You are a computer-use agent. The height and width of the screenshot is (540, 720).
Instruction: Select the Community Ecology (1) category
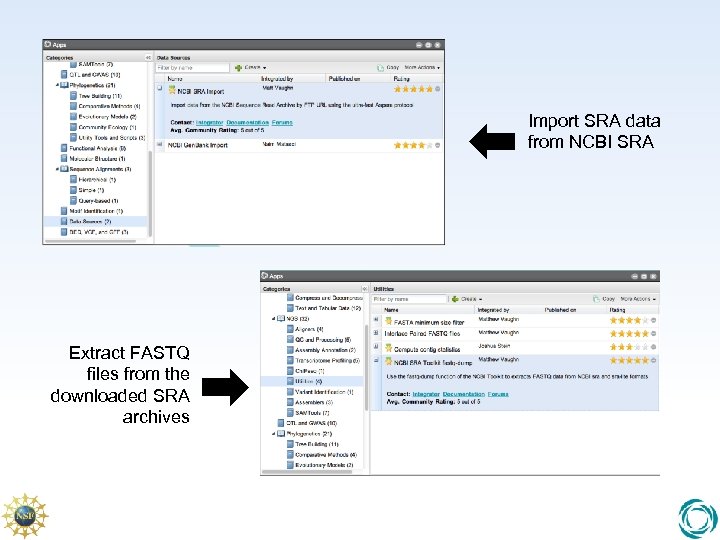click(x=107, y=127)
